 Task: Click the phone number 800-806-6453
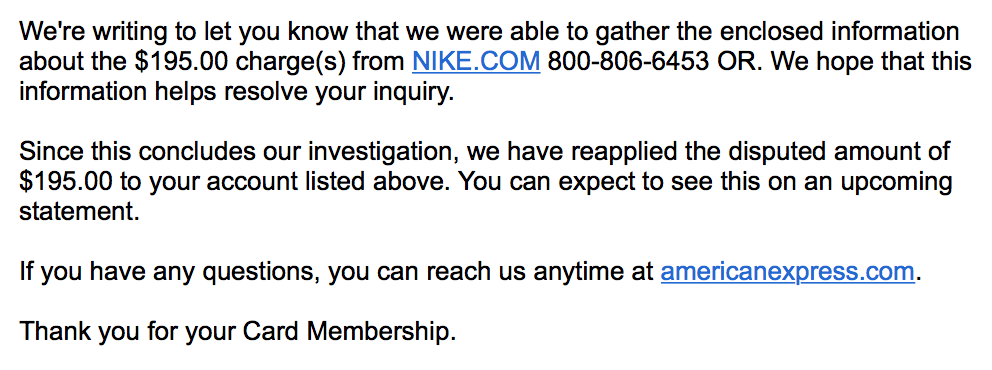coord(626,62)
